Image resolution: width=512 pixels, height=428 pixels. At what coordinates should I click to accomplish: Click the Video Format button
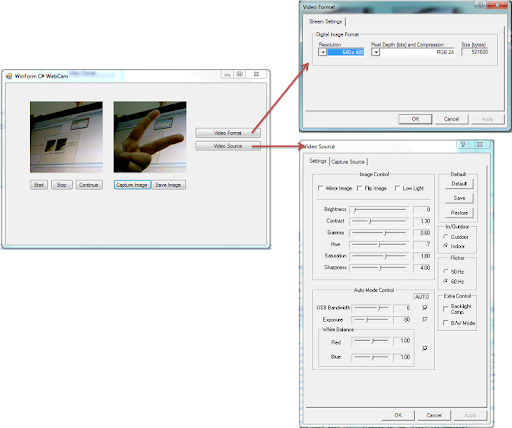[x=228, y=133]
